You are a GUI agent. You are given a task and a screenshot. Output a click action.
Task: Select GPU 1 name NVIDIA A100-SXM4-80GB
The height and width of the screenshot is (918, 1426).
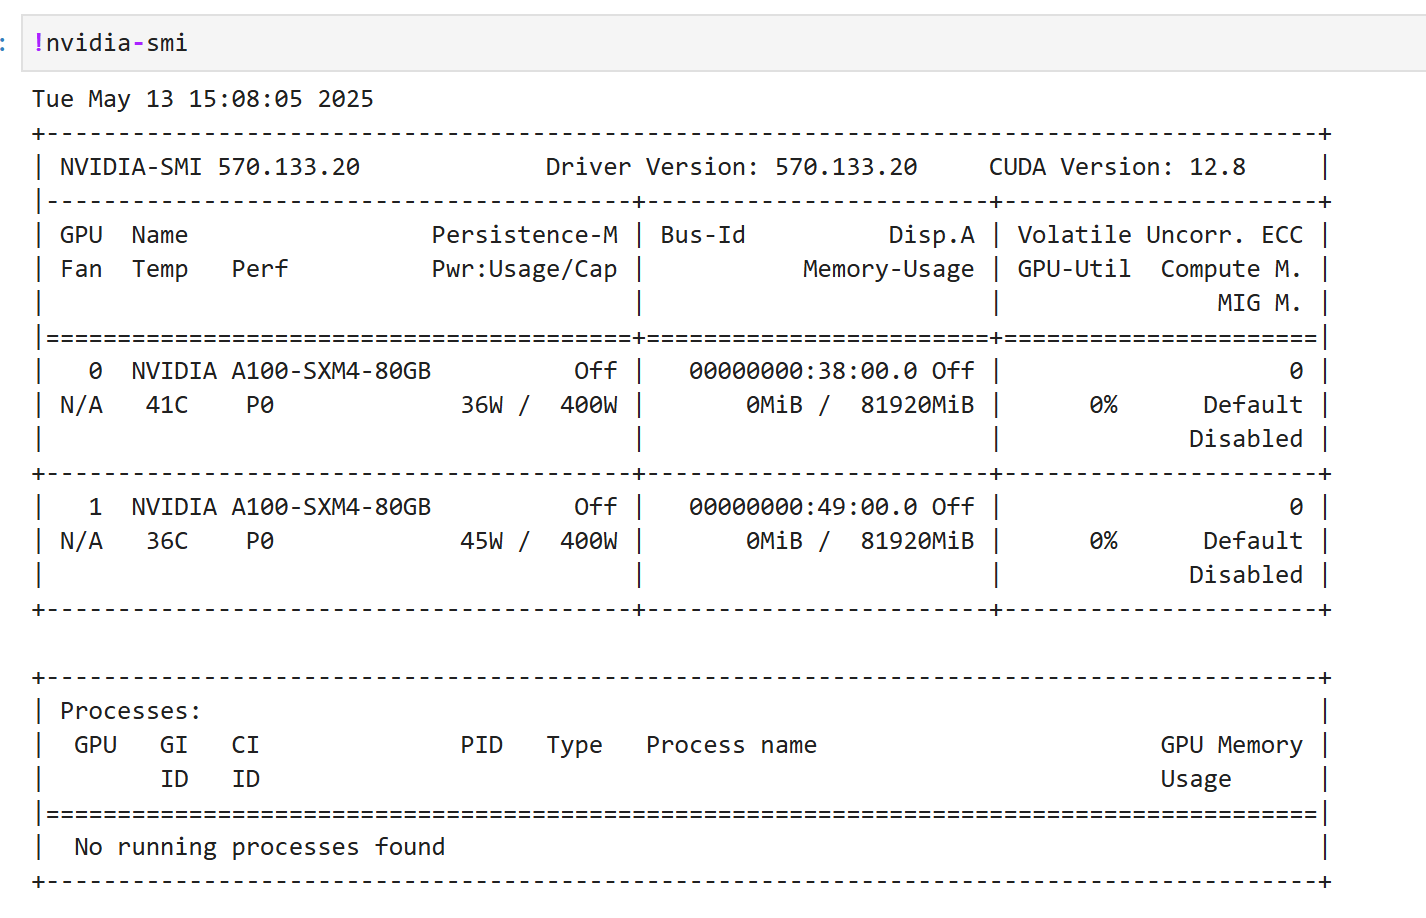coord(281,507)
